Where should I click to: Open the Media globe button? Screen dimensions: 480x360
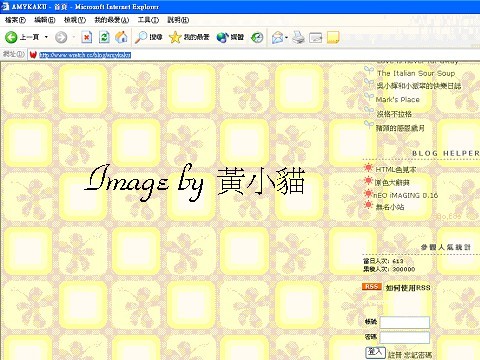(x=230, y=37)
